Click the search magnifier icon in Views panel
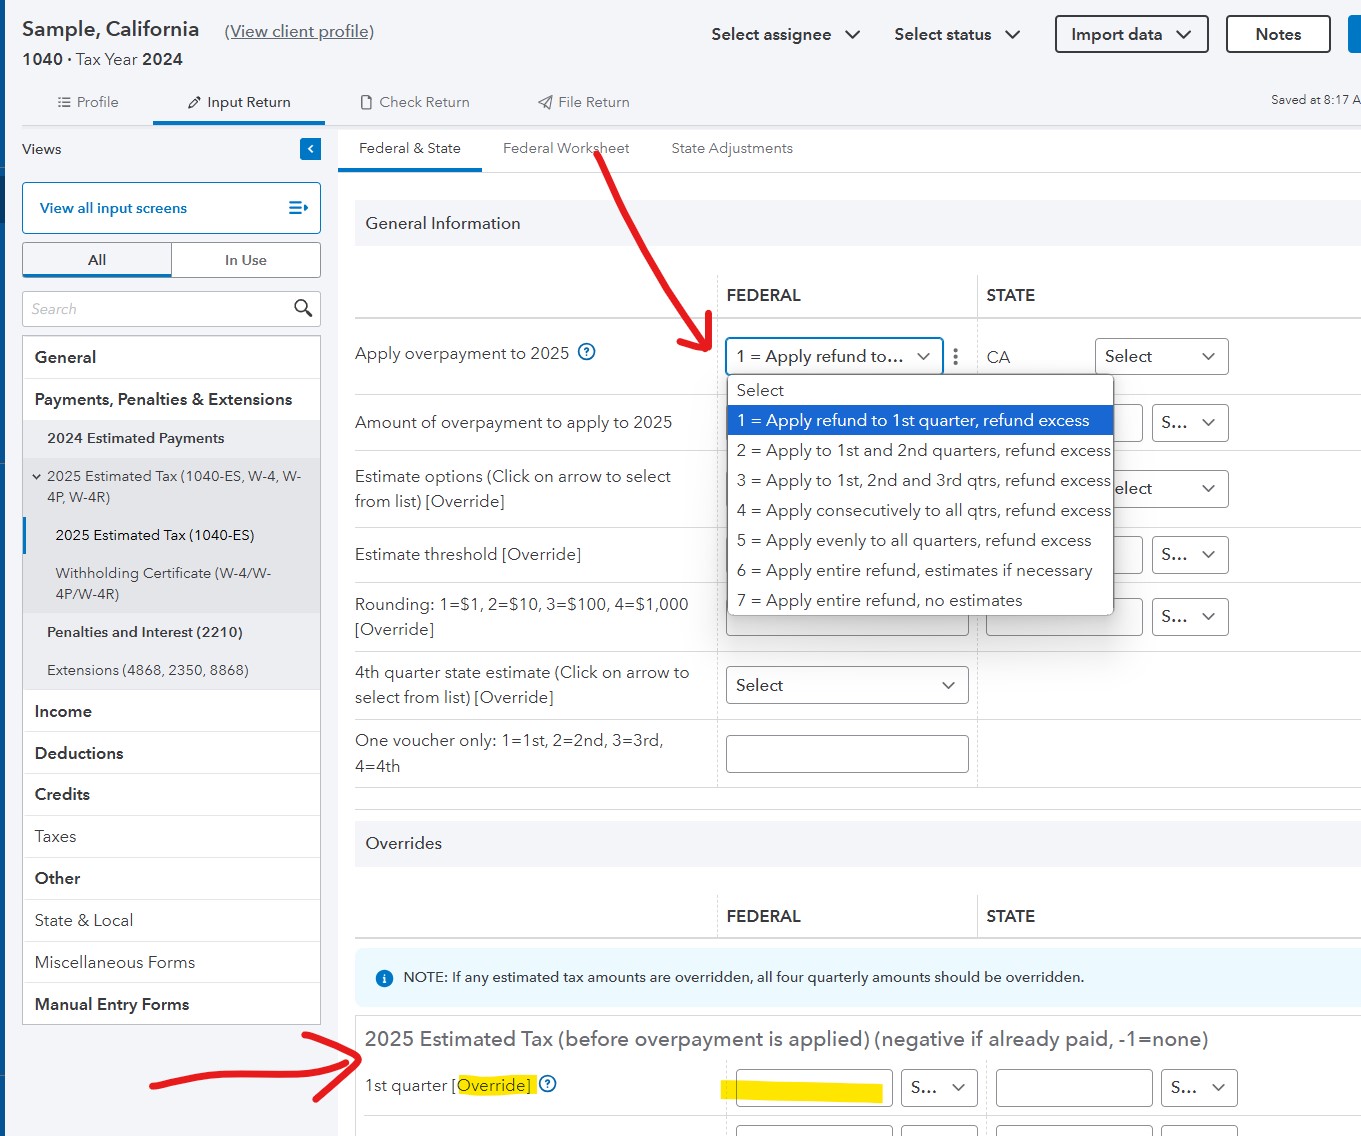The height and width of the screenshot is (1136, 1361). (303, 309)
